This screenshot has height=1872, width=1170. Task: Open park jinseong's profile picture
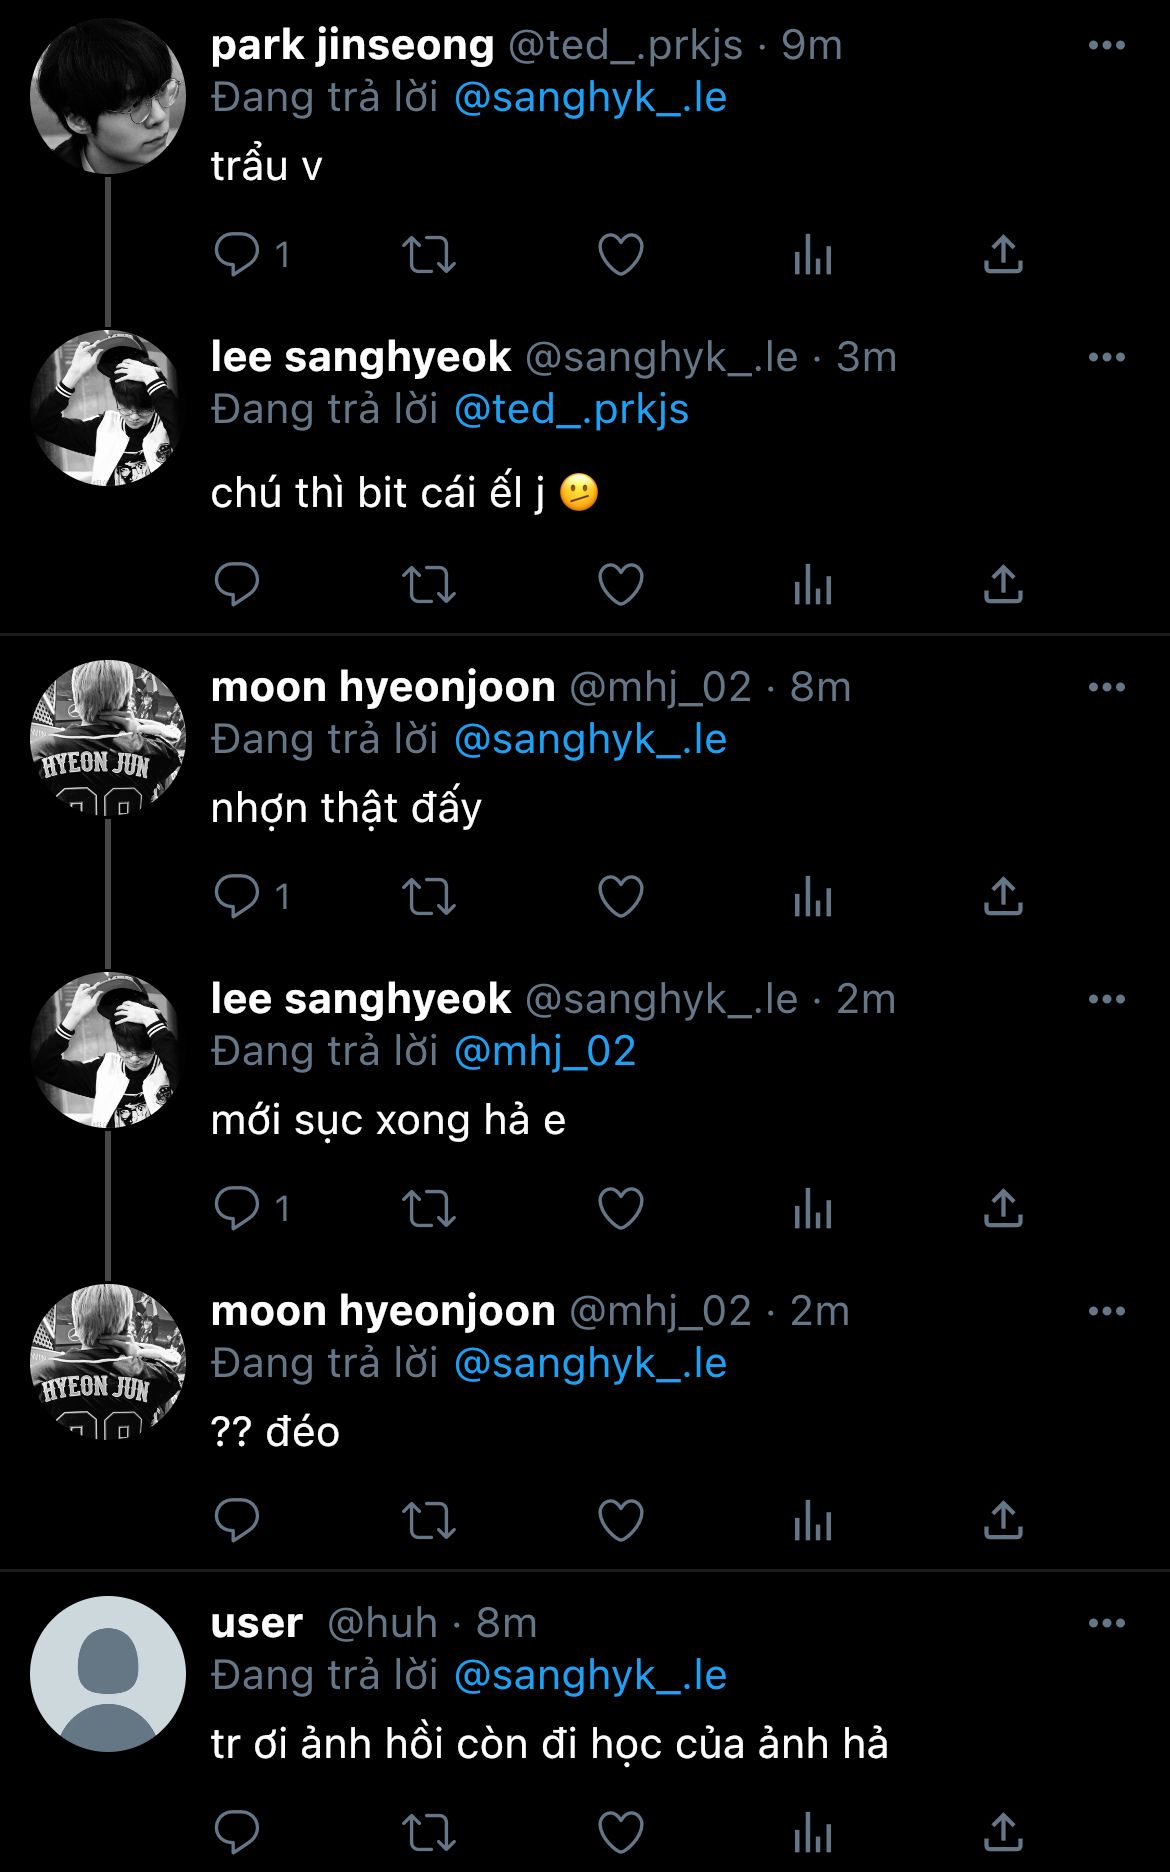108,97
